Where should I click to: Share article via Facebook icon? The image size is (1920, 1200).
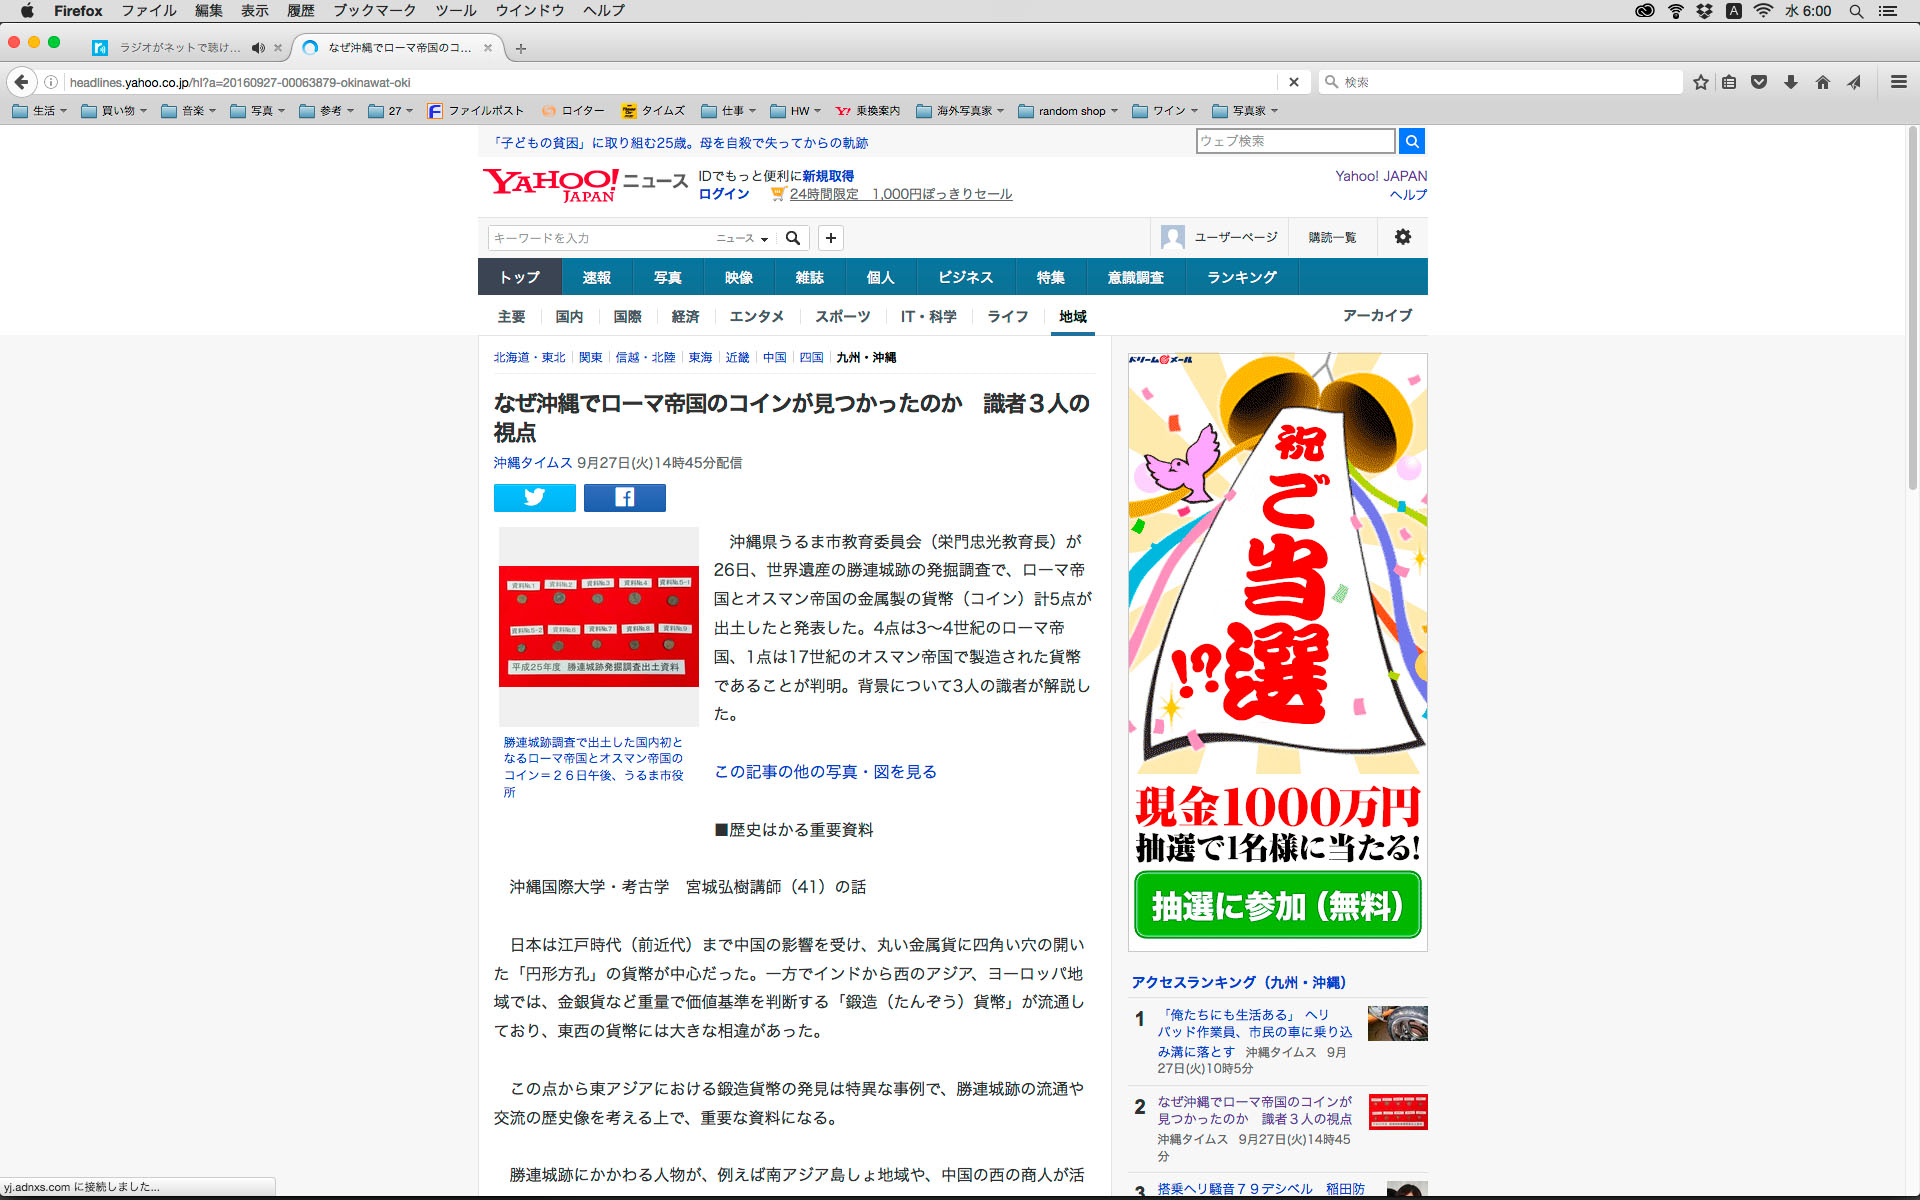tap(624, 497)
